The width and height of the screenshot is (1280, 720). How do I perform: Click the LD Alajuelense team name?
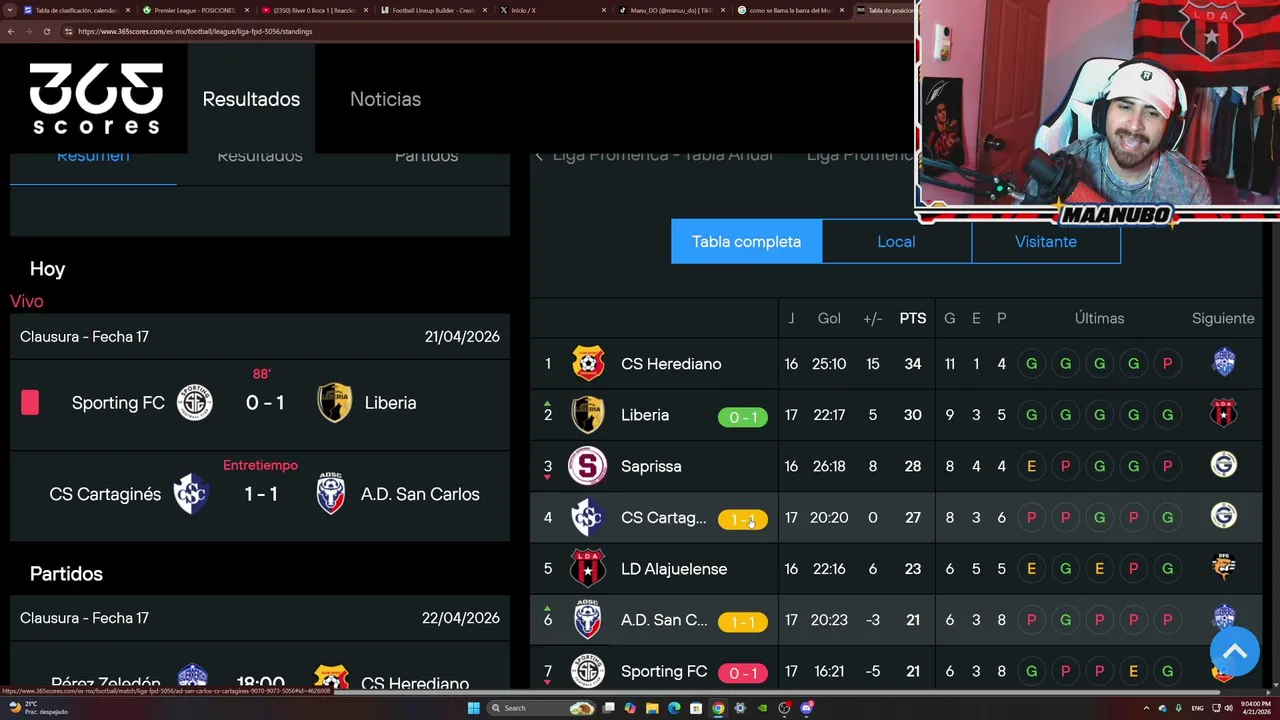point(674,569)
